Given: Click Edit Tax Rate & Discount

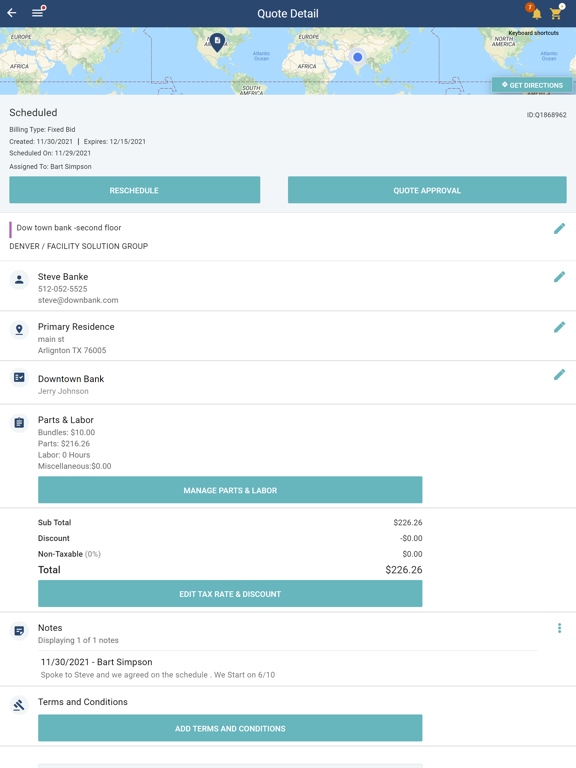Looking at the screenshot, I should (230, 594).
